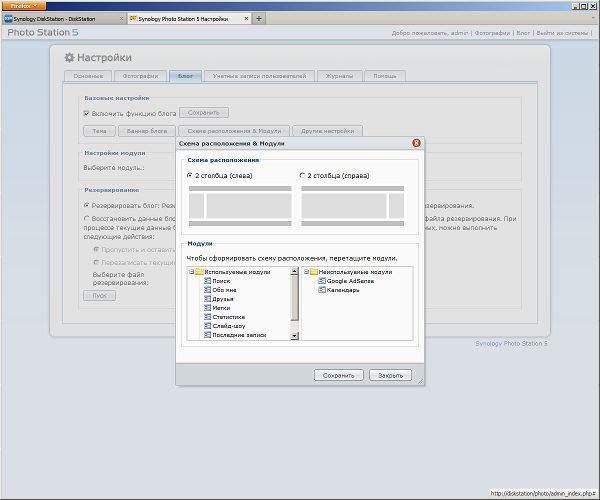Click the Календарь module icon
The image size is (600, 500).
(322, 290)
